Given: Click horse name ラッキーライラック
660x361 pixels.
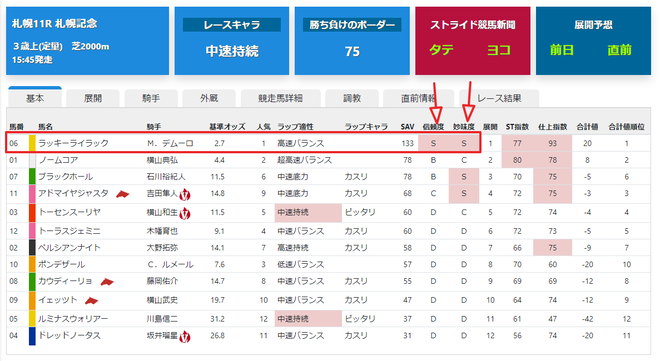Looking at the screenshot, I should pos(74,143).
